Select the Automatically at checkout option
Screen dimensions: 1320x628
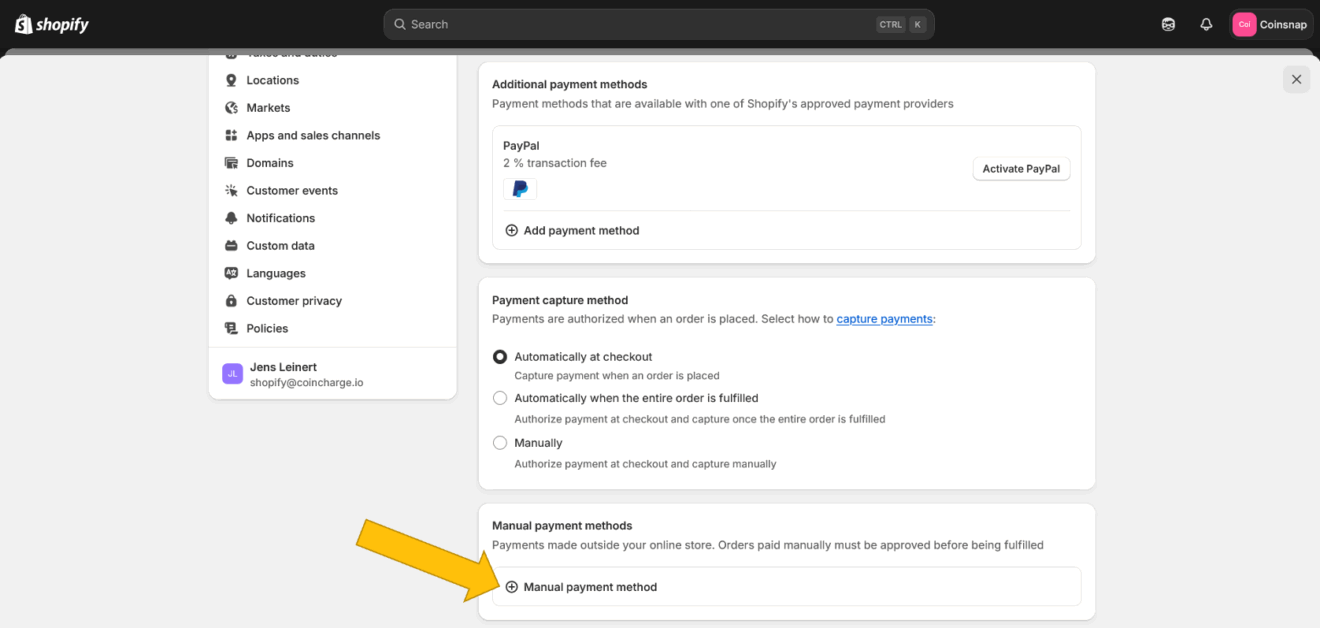click(500, 357)
